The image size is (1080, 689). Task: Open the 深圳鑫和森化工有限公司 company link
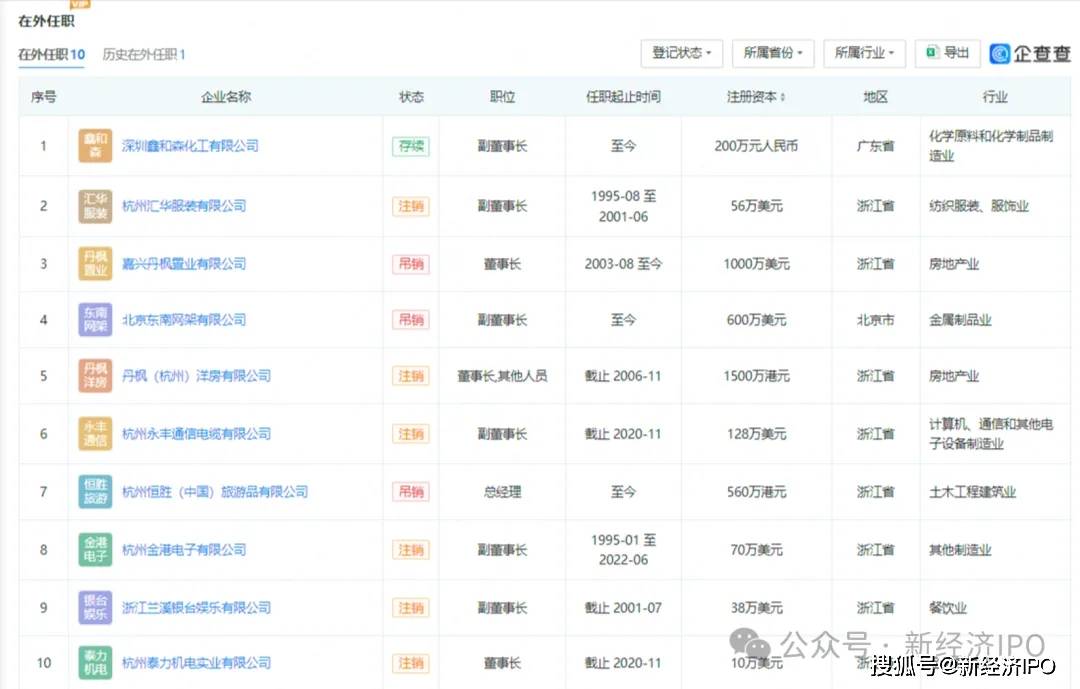[x=190, y=146]
